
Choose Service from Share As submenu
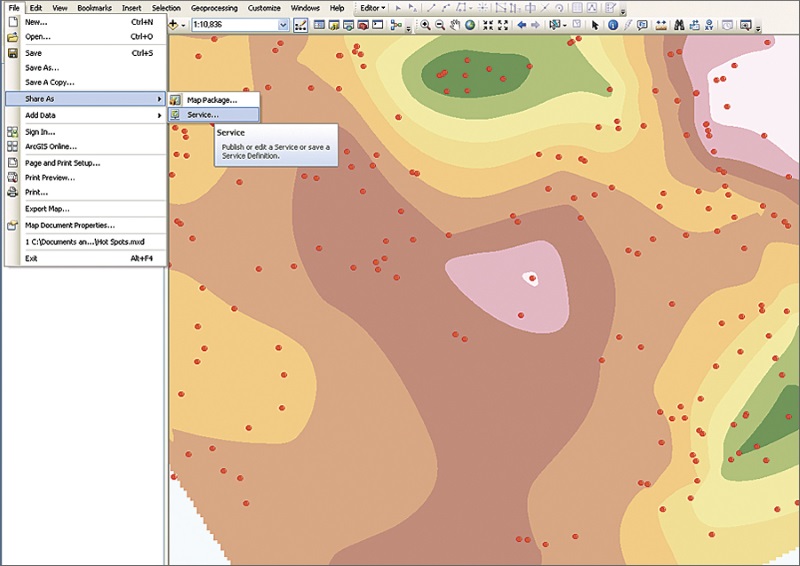pos(202,115)
